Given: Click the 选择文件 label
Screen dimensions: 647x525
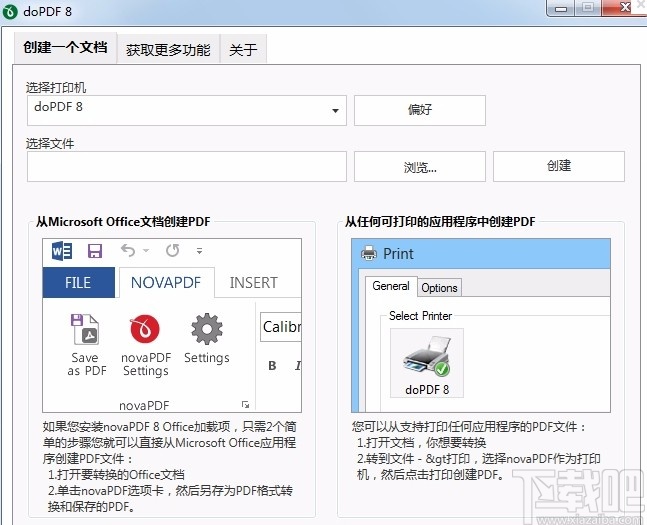Looking at the screenshot, I should point(50,144).
